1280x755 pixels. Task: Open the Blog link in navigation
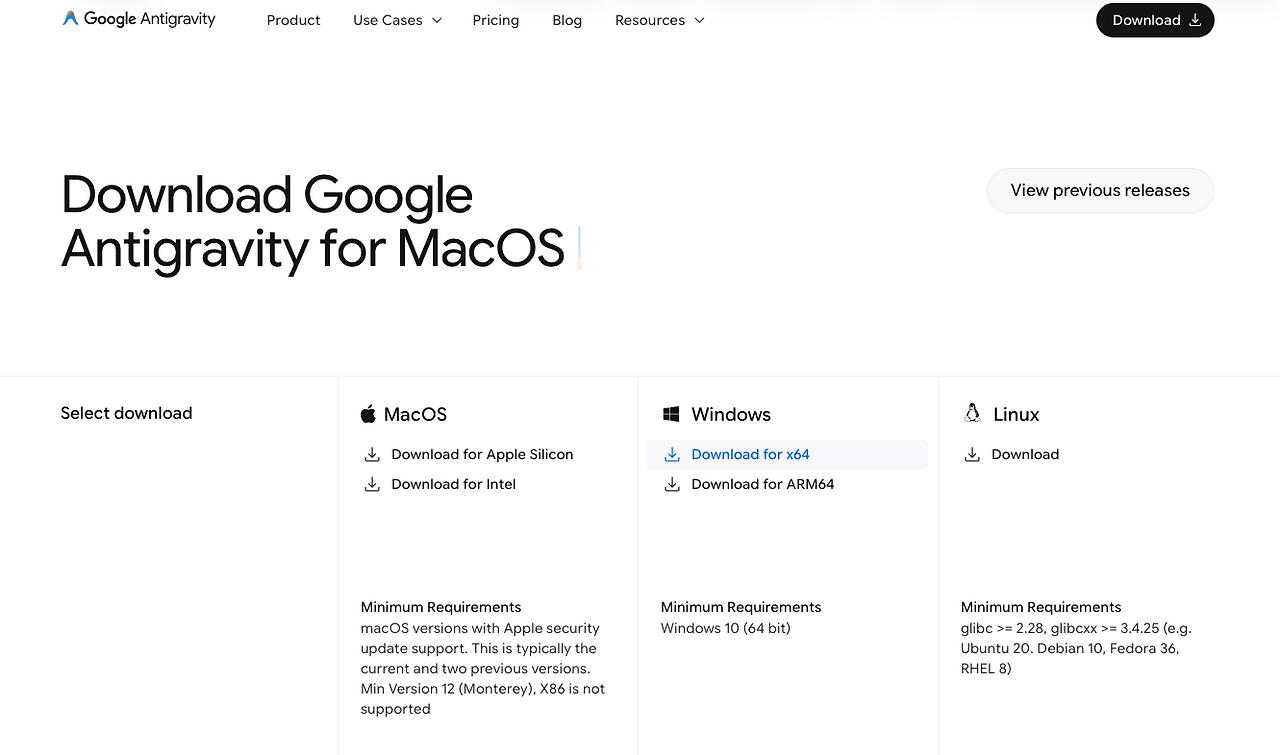[x=567, y=20]
